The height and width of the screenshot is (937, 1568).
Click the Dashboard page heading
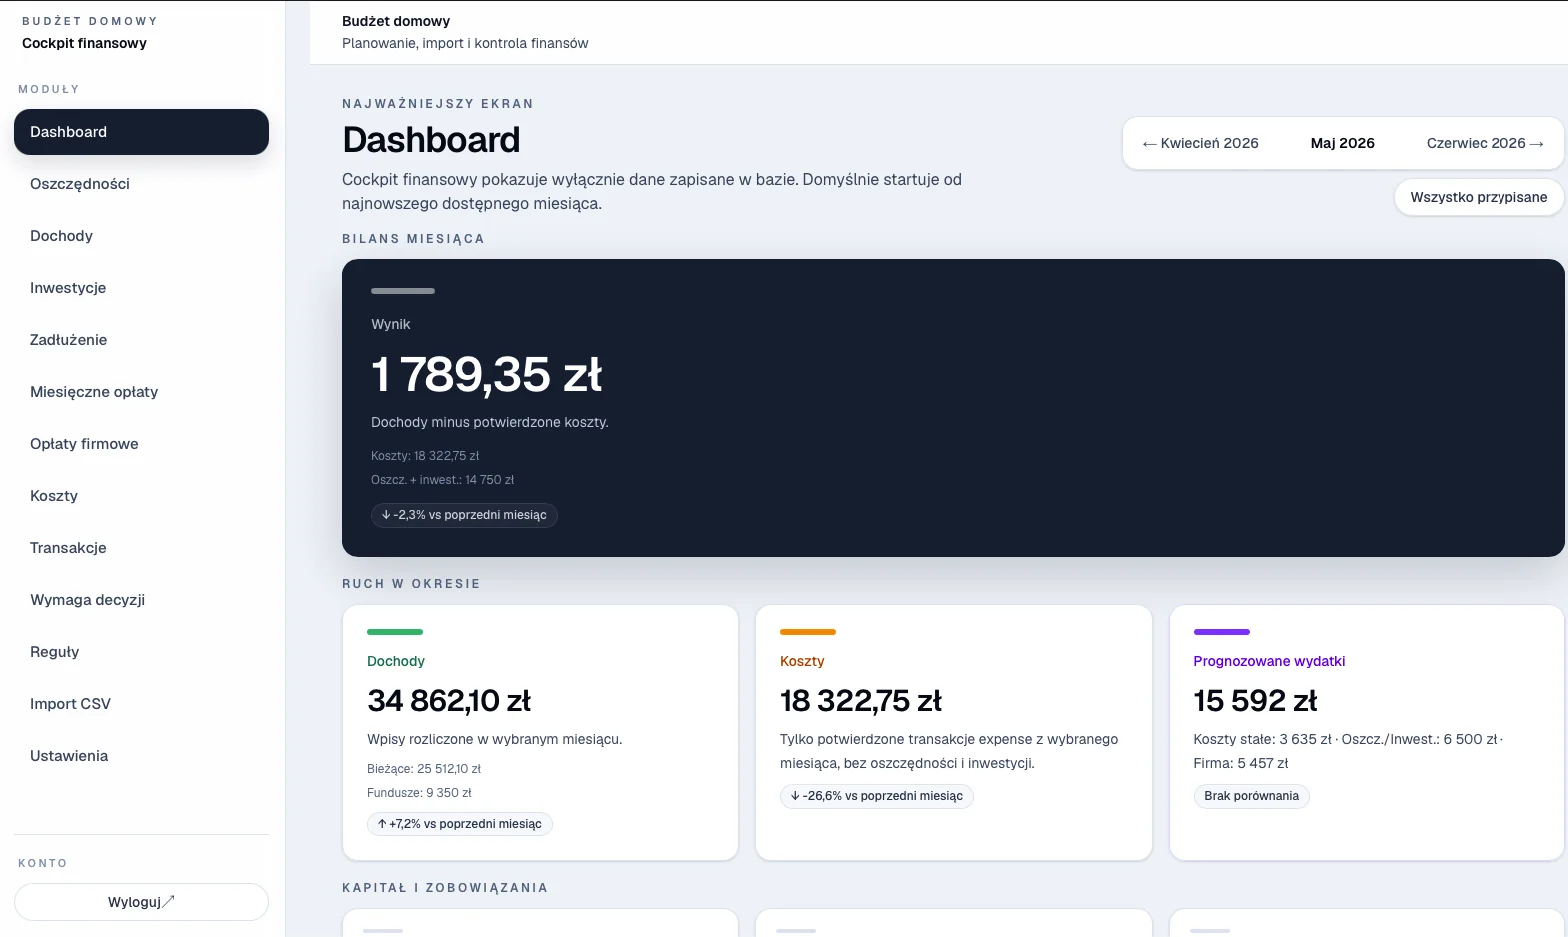point(431,140)
